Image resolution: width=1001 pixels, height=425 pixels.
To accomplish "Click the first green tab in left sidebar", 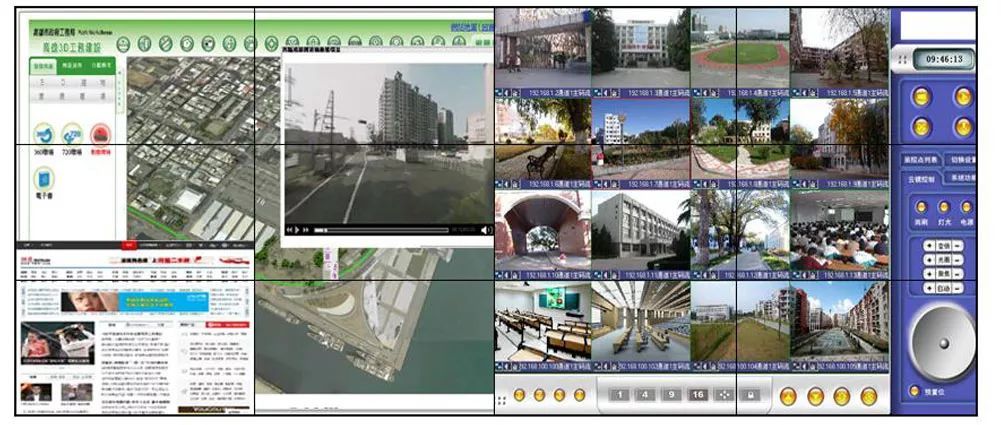I will tap(43, 65).
